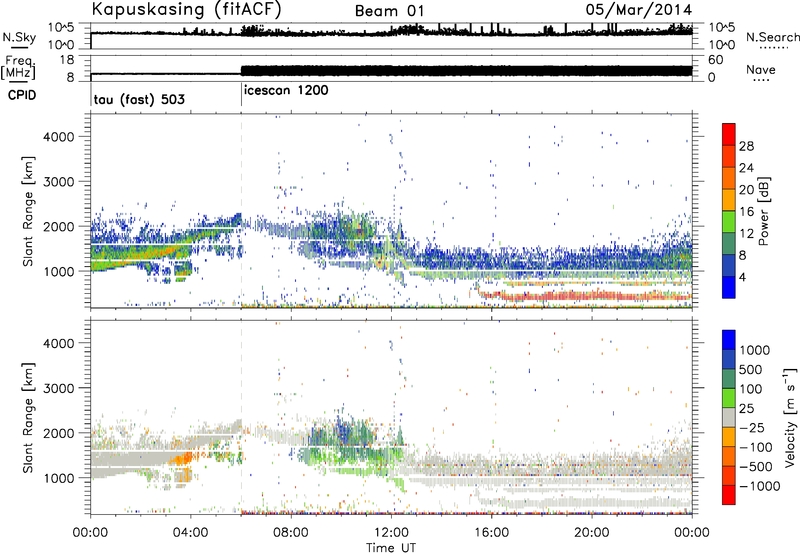Click the Kapuskasing (fitACF) title
Viewport: 800px width, 554px height.
186,9
